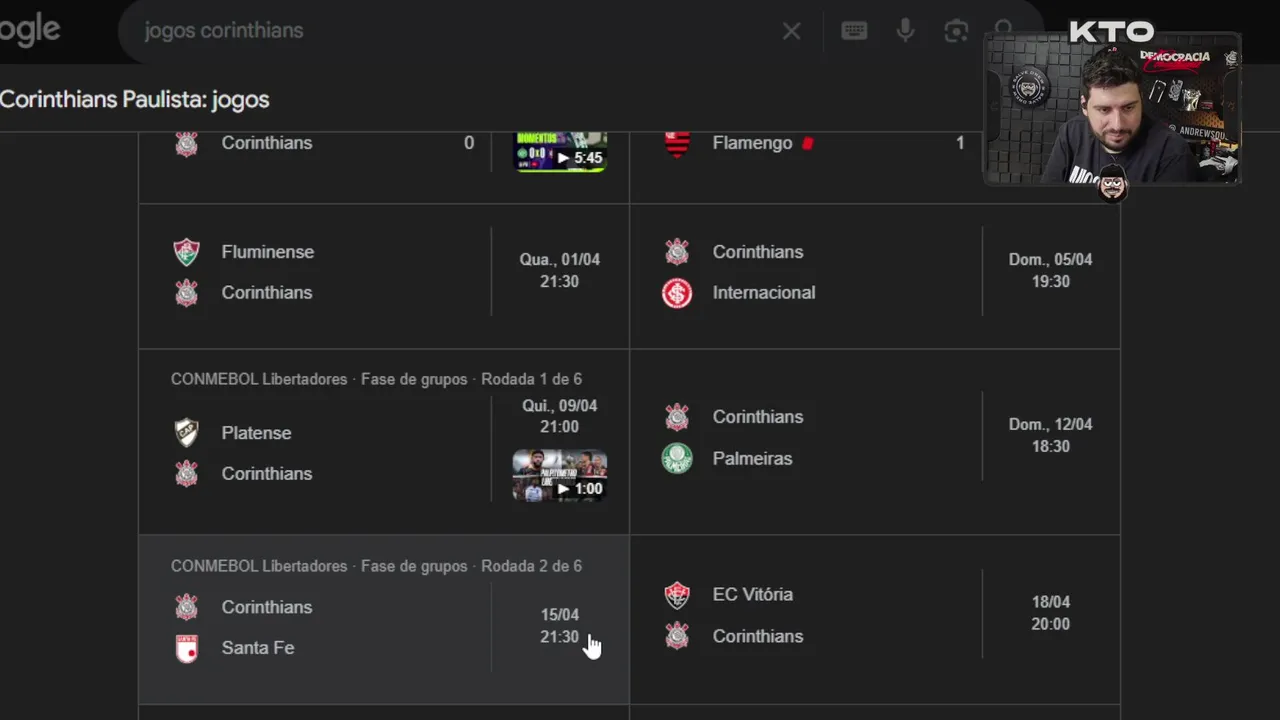Open the match scheduled 18/04 at 20:00
This screenshot has width=1280, height=720.
coord(1050,613)
